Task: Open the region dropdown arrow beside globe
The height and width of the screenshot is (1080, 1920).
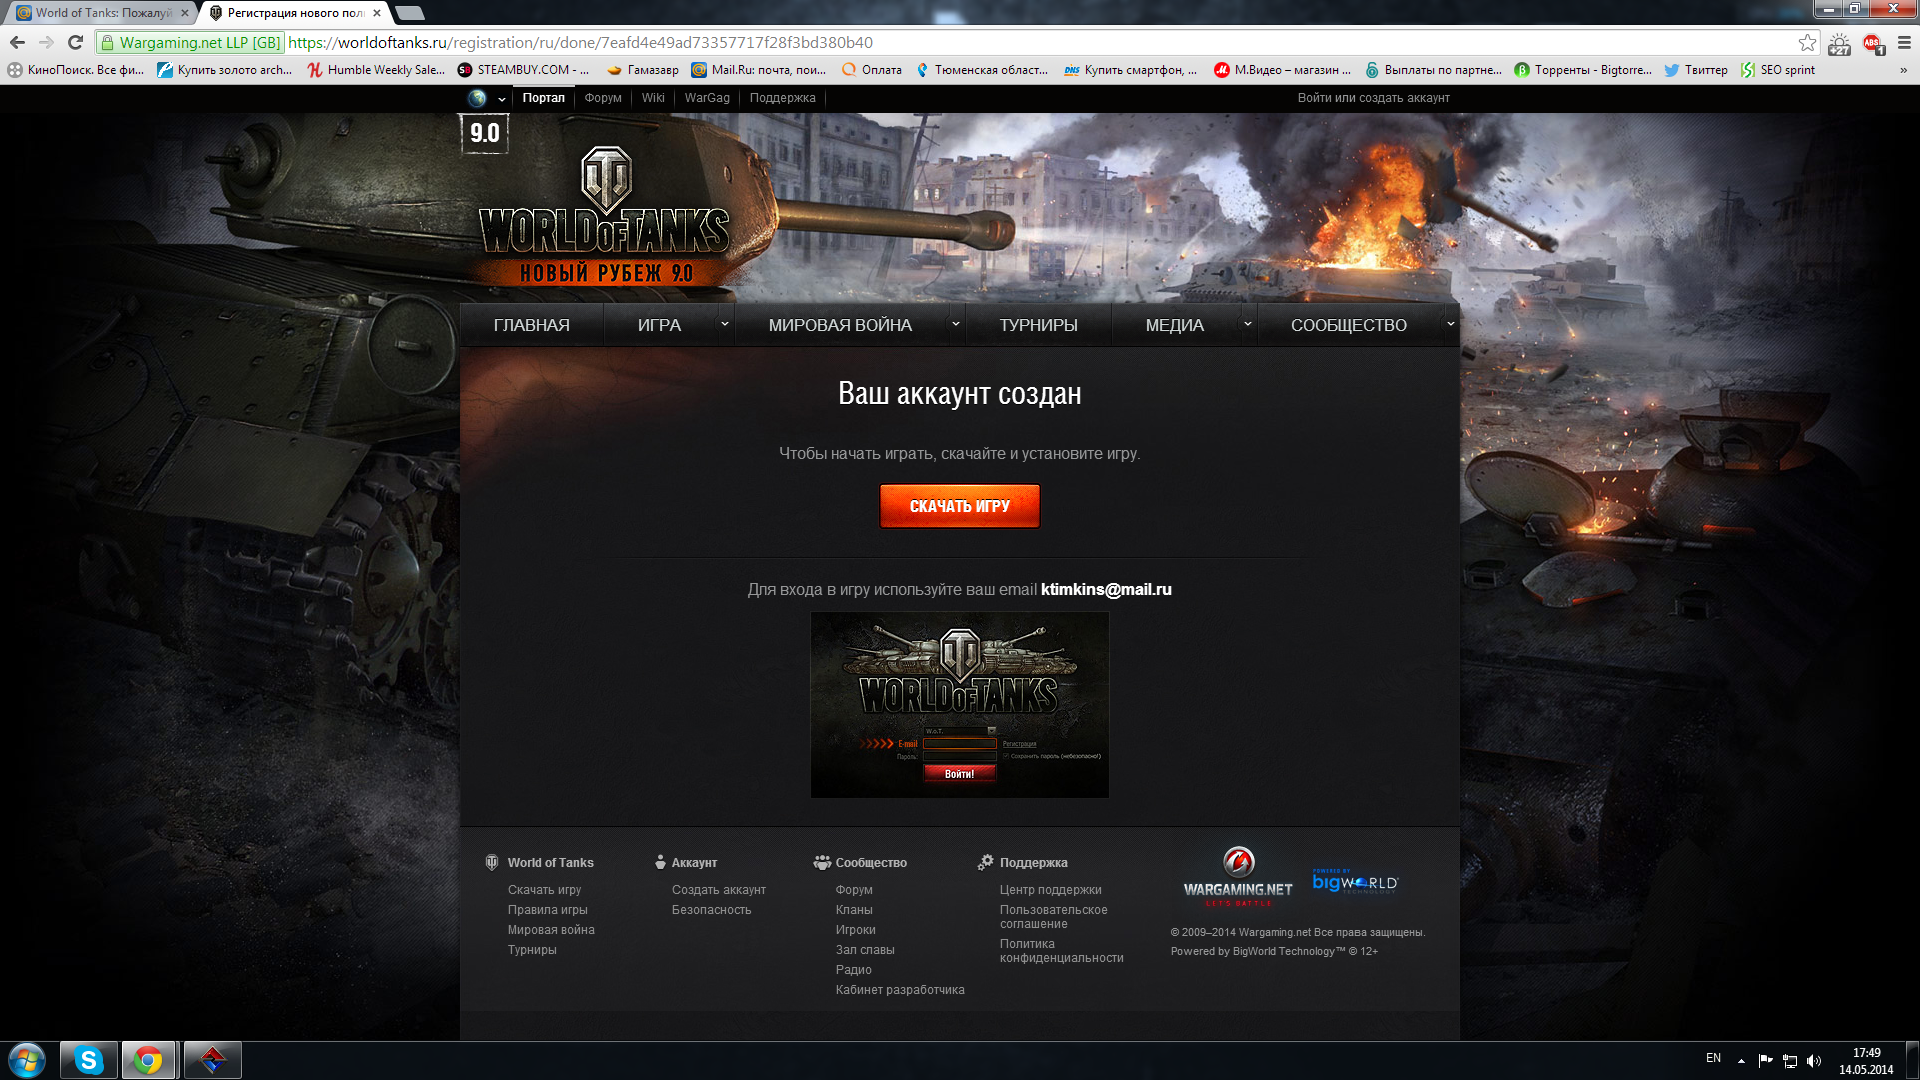Action: 501,99
